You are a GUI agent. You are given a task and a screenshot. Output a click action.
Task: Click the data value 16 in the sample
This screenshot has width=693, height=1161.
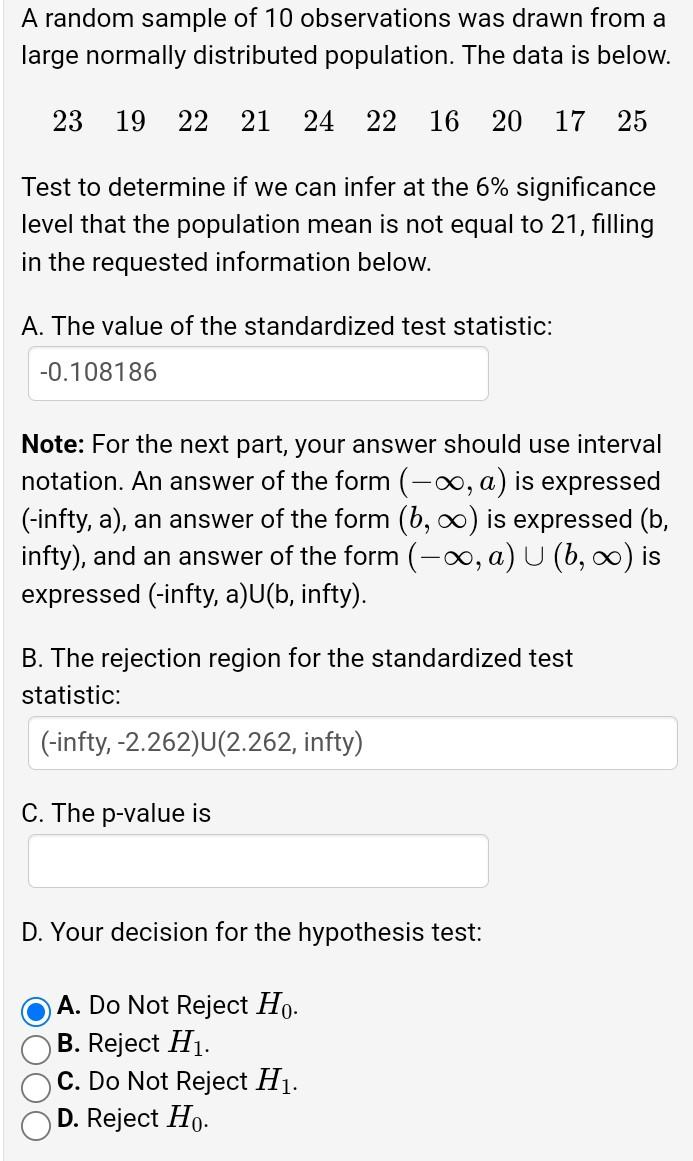[x=444, y=122]
